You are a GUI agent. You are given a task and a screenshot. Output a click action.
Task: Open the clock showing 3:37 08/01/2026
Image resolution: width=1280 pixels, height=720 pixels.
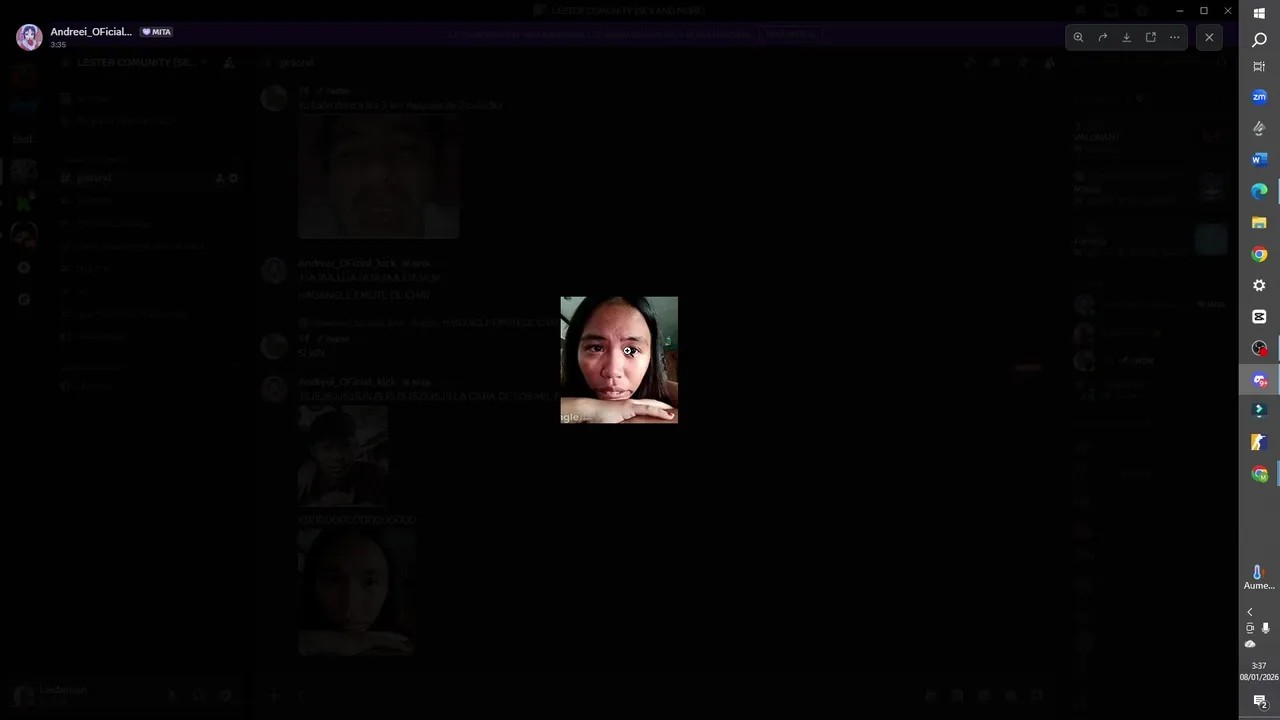pyautogui.click(x=1259, y=671)
